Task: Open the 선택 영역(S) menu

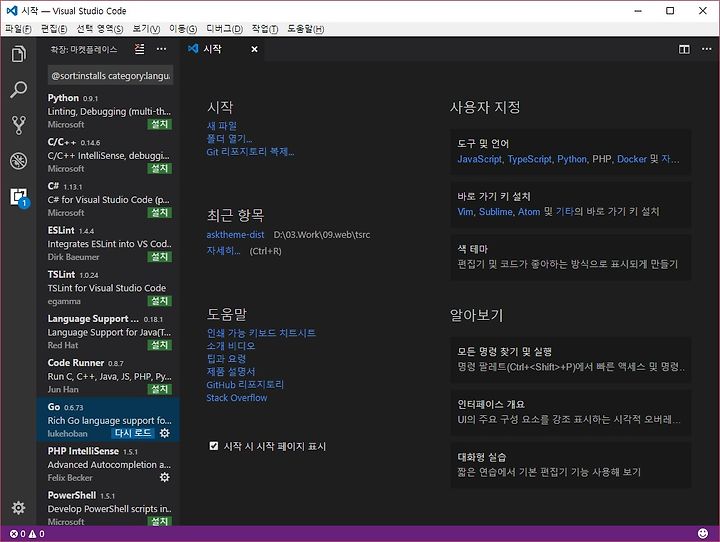Action: click(100, 29)
